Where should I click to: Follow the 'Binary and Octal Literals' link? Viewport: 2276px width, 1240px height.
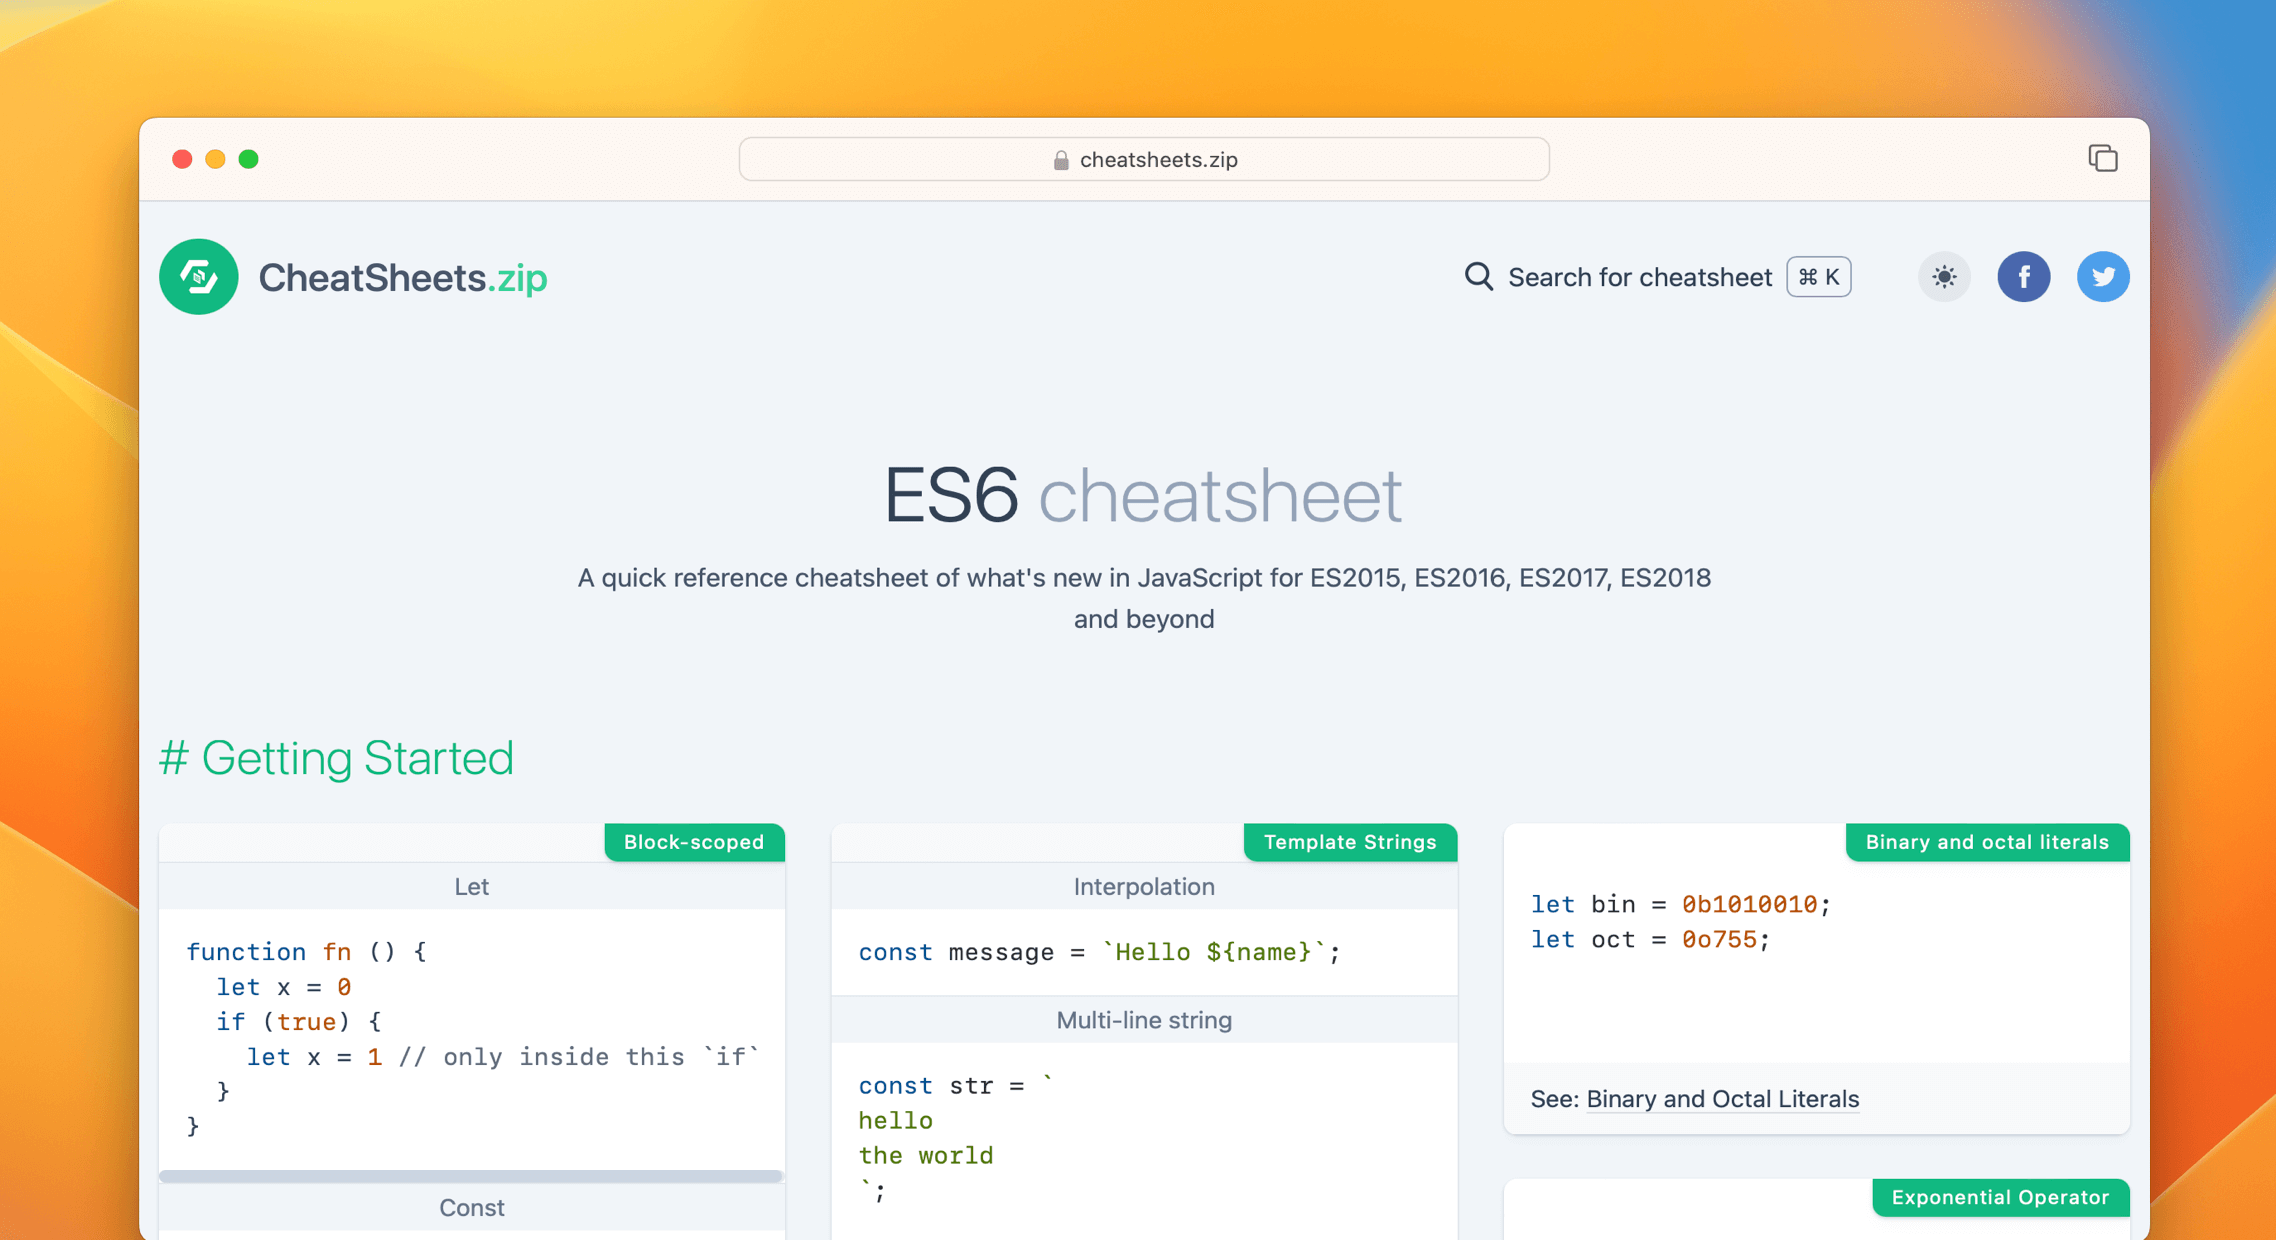click(x=1723, y=1099)
